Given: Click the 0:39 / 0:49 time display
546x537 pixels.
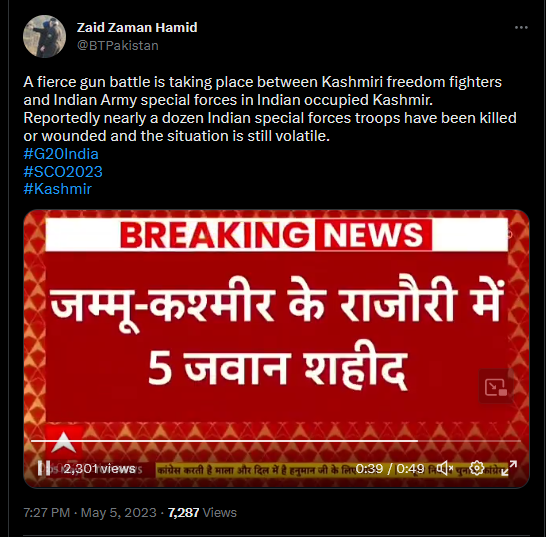Looking at the screenshot, I should [390, 469].
